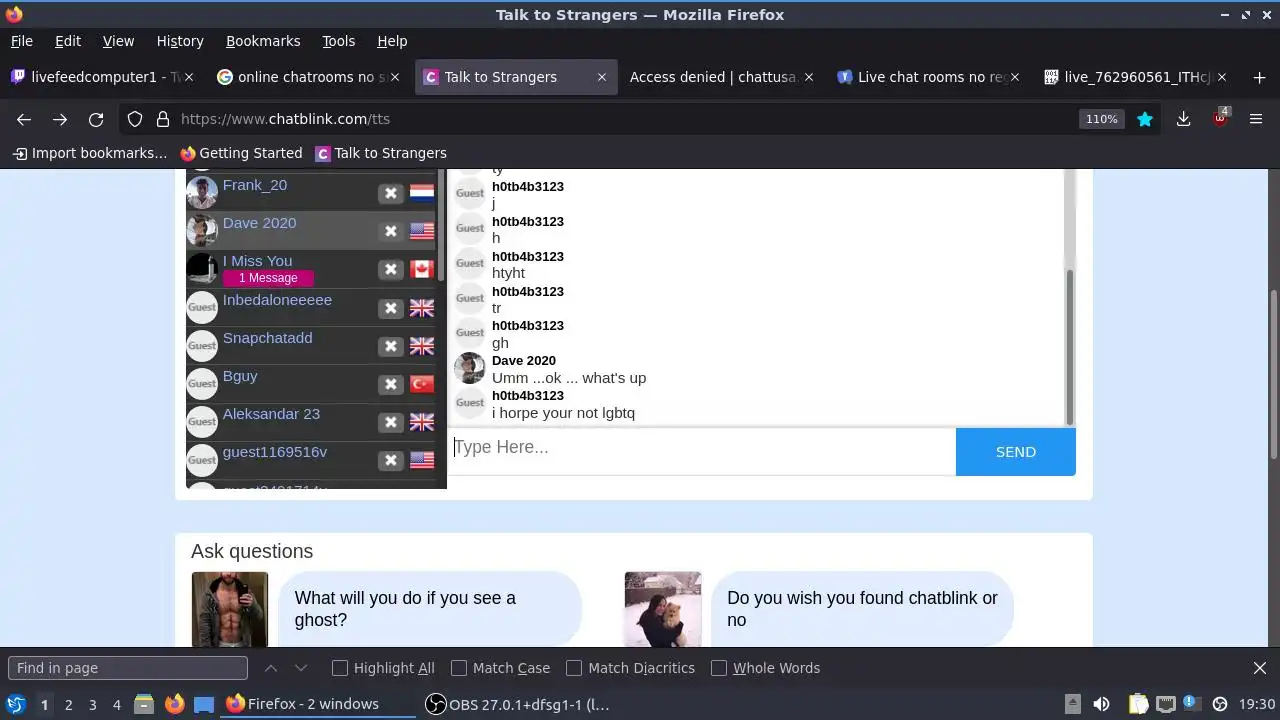Open the 1 Message badge

tap(268, 278)
